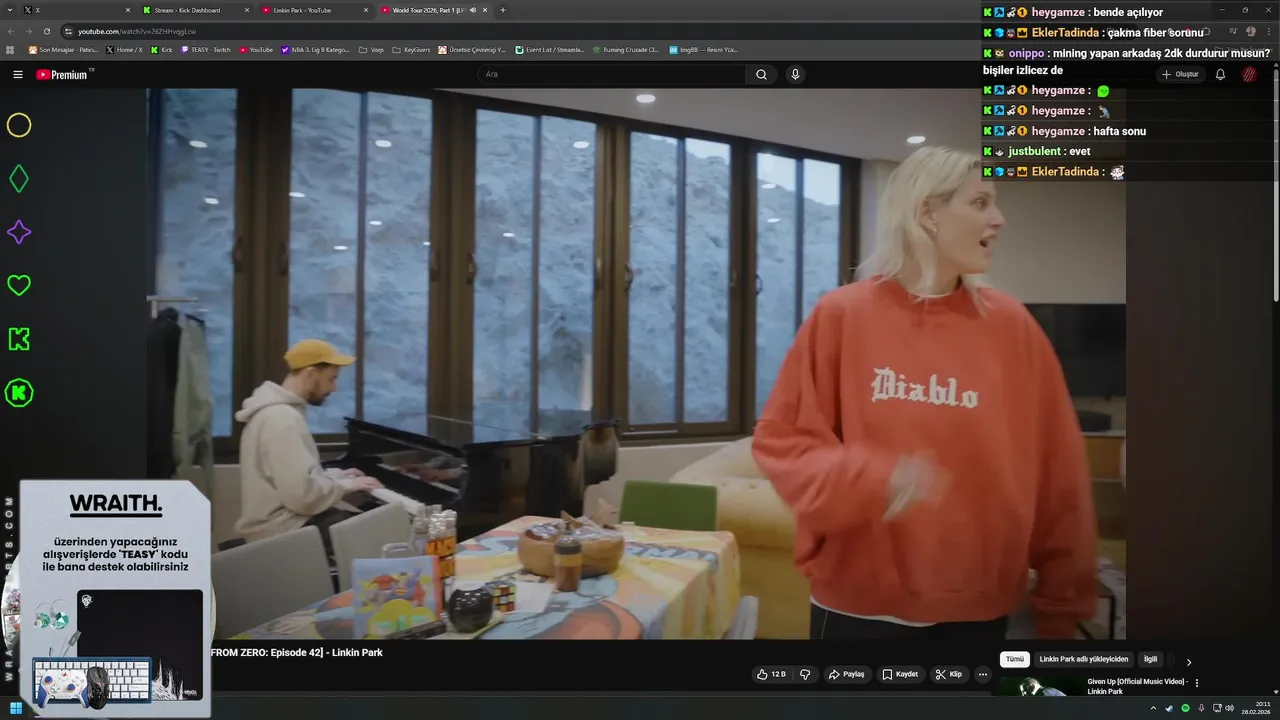Expand the tab search dropdown arrow
This screenshot has height=720, width=1280.
point(10,10)
